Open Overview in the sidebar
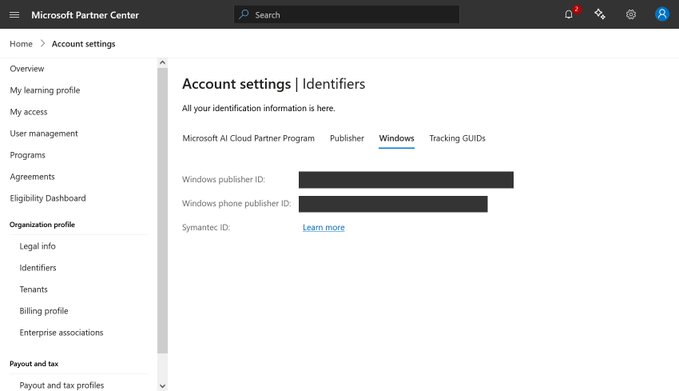Screen dimensions: 679x391 (27, 68)
